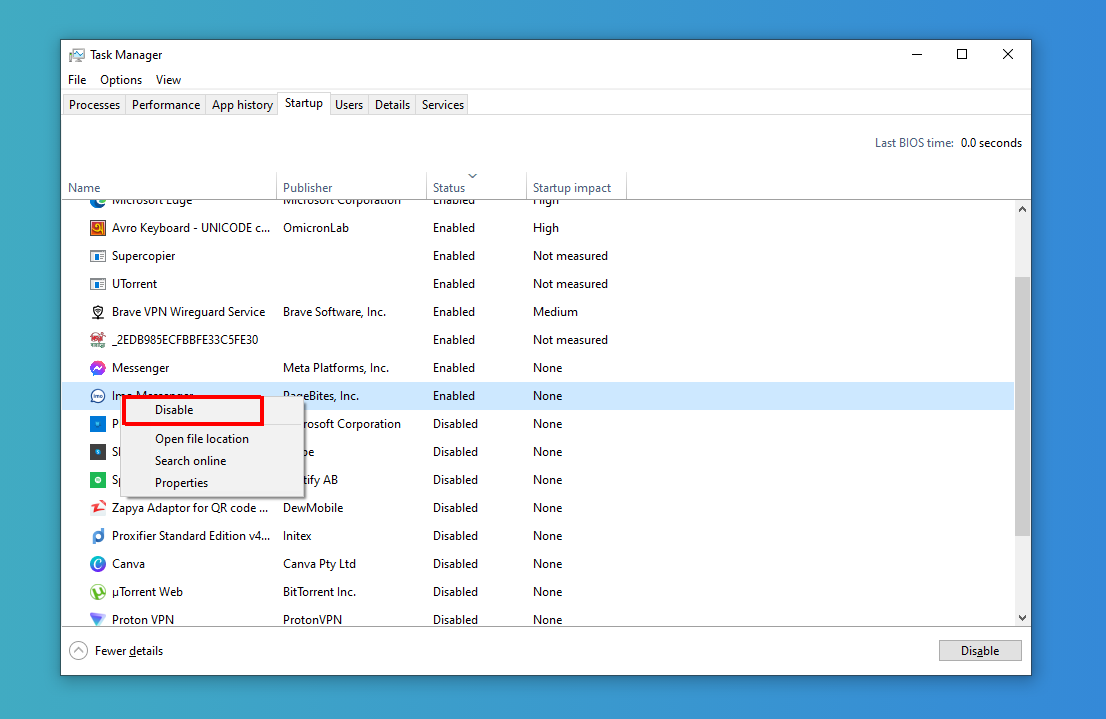Click Medium startup impact for Brave VPN
Viewport: 1106px width, 719px height.
pyautogui.click(x=555, y=312)
